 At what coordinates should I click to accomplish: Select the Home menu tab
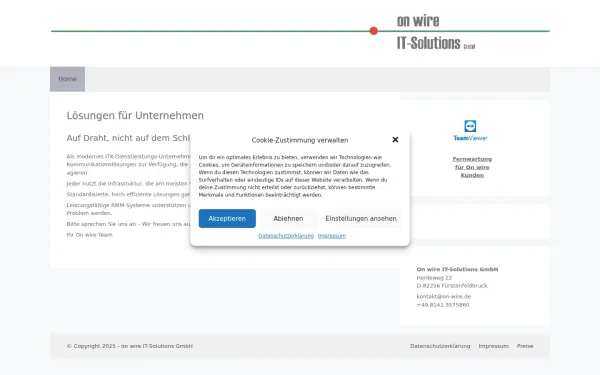pyautogui.click(x=67, y=79)
